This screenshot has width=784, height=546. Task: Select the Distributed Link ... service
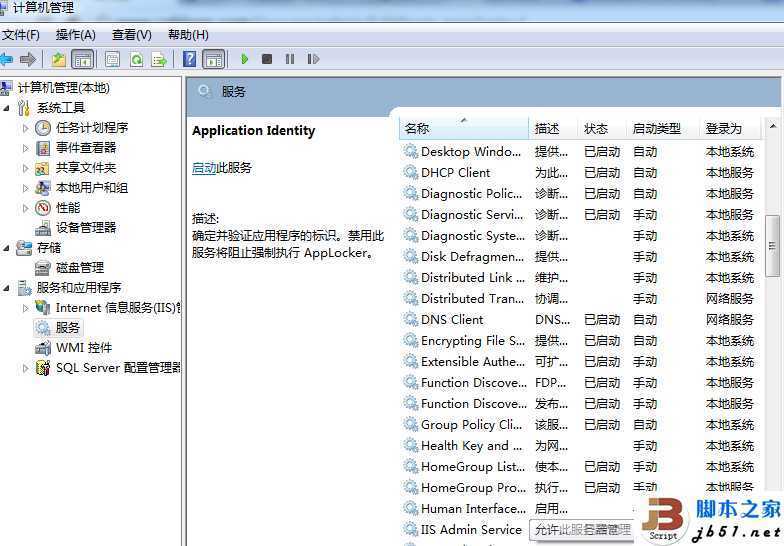pos(579,278)
